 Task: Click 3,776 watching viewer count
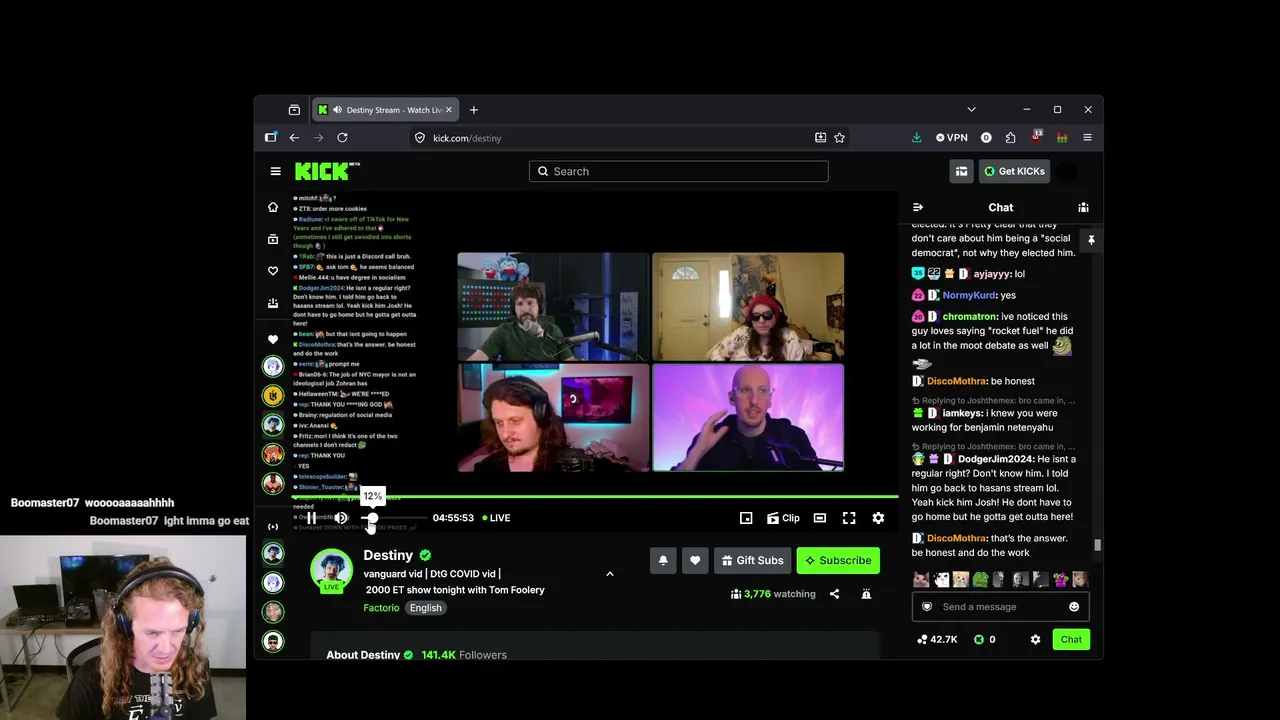point(773,594)
